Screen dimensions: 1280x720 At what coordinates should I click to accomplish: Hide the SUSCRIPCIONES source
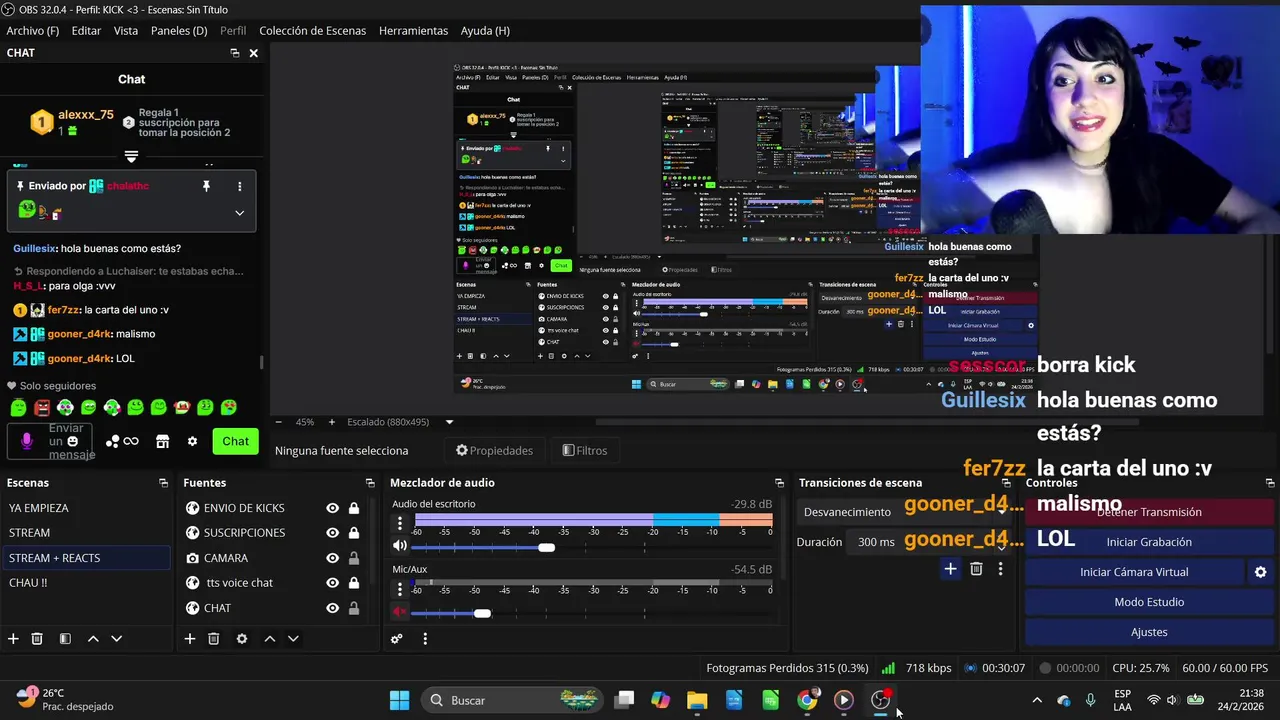point(332,533)
